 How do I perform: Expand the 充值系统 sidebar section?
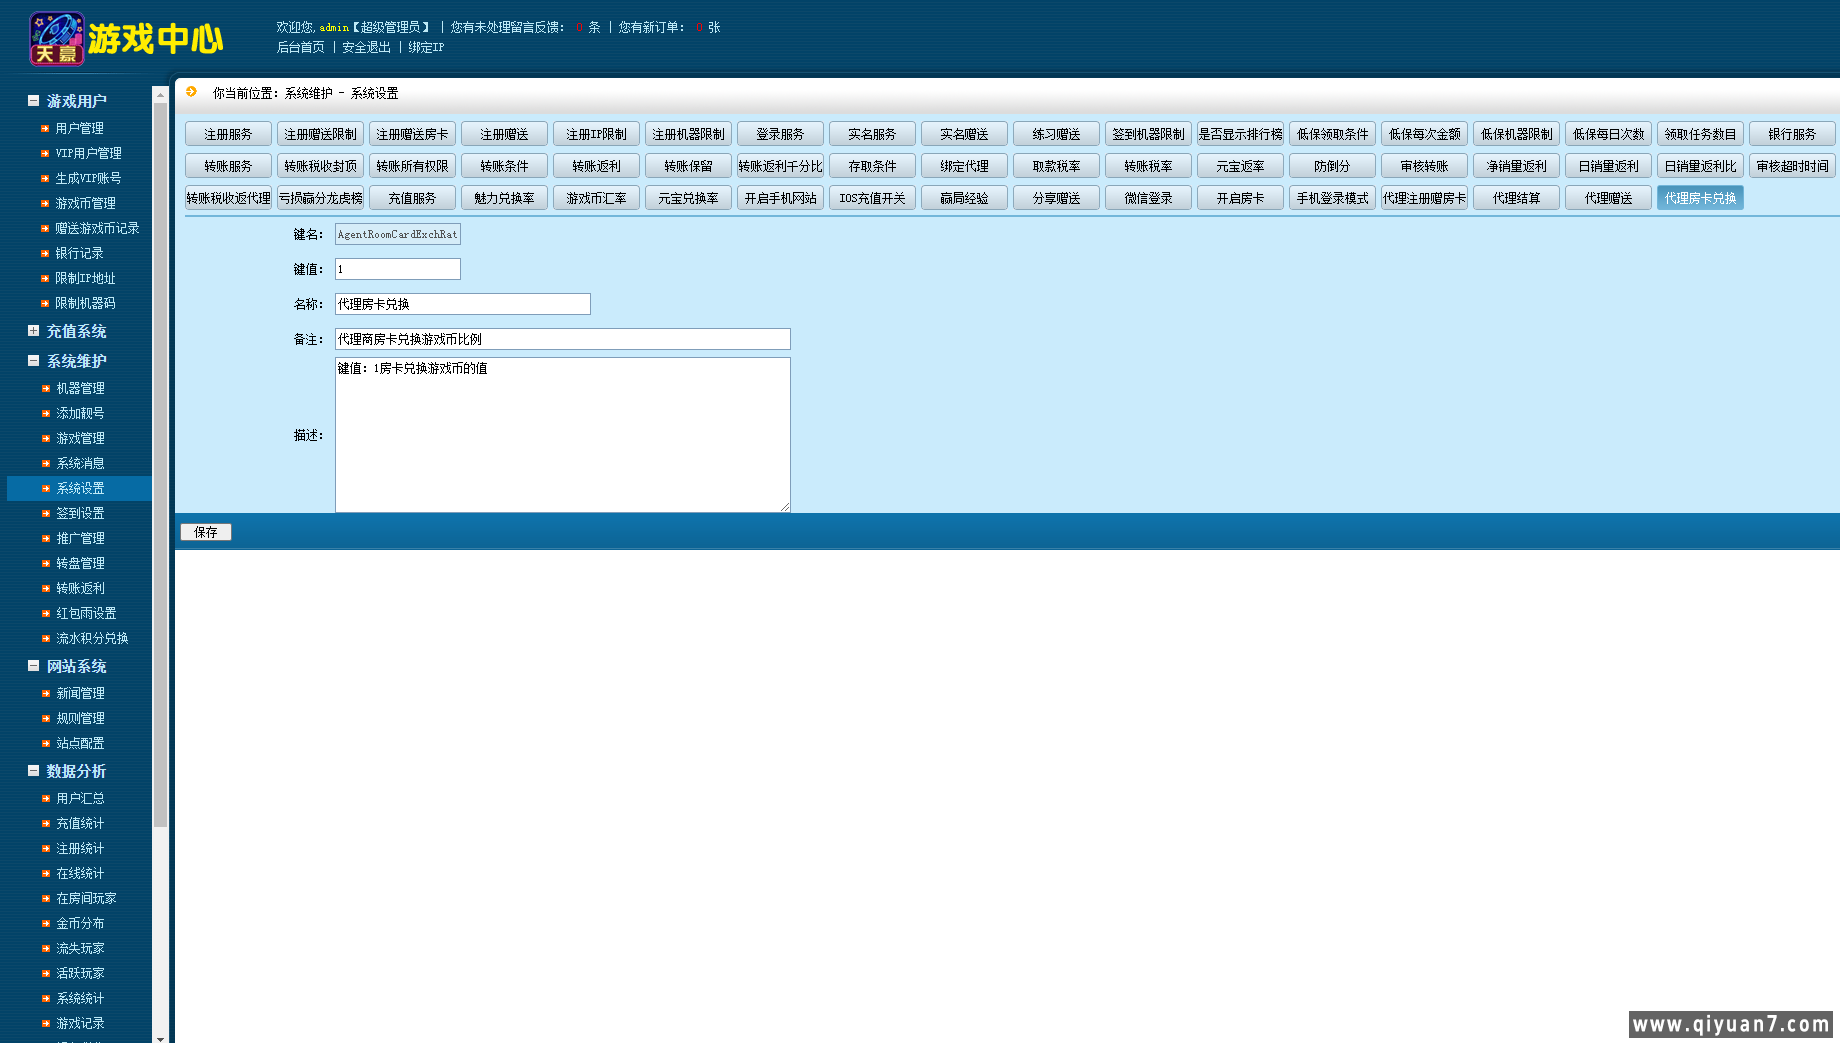(33, 331)
